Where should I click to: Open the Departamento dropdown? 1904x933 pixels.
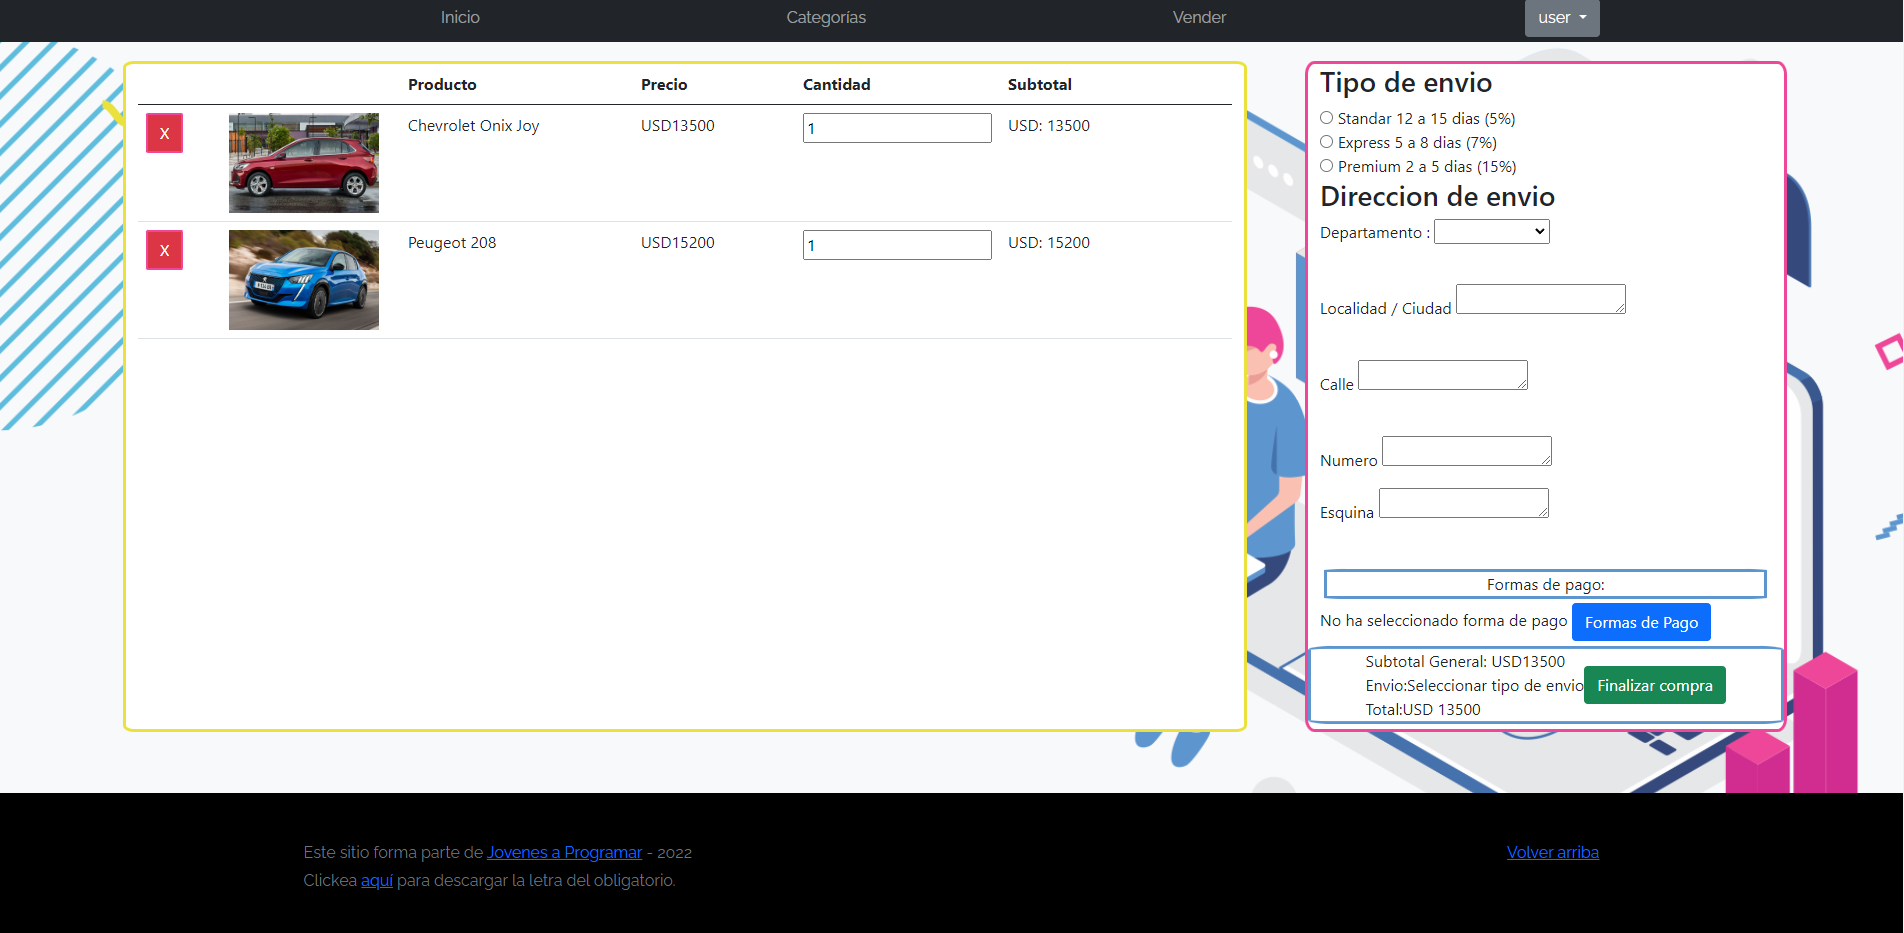pos(1492,232)
